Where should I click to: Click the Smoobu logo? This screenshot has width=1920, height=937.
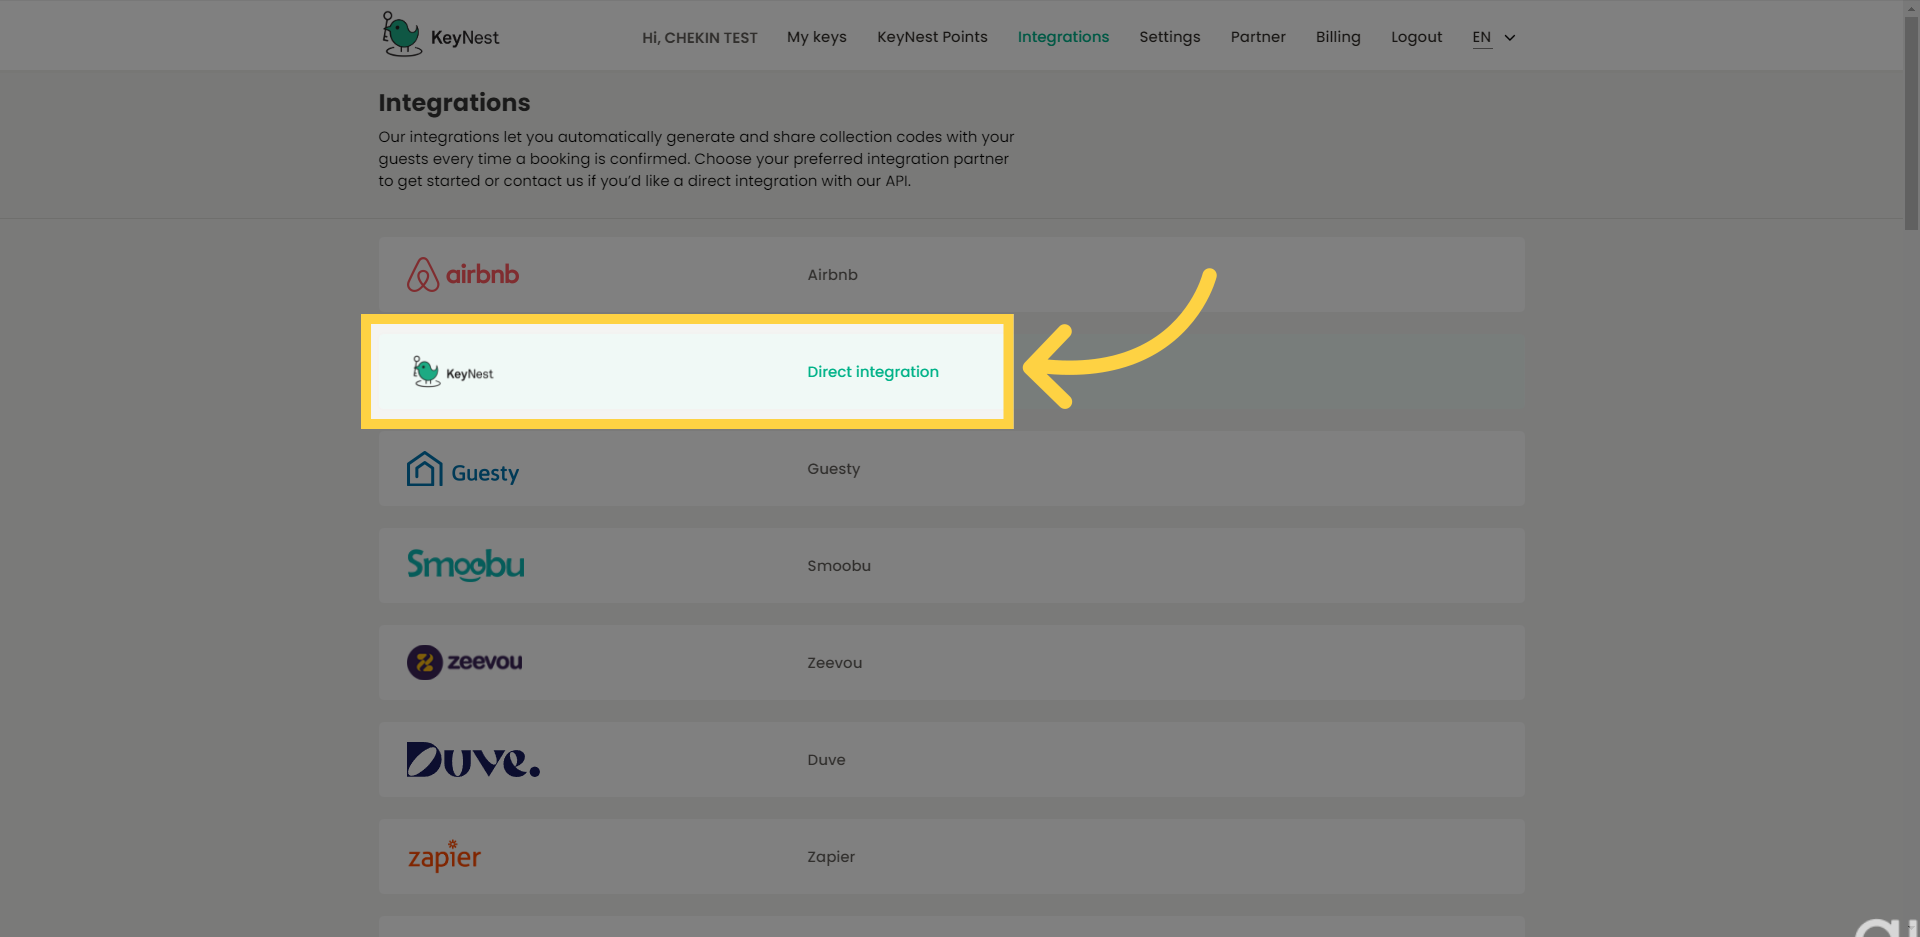pyautogui.click(x=465, y=565)
